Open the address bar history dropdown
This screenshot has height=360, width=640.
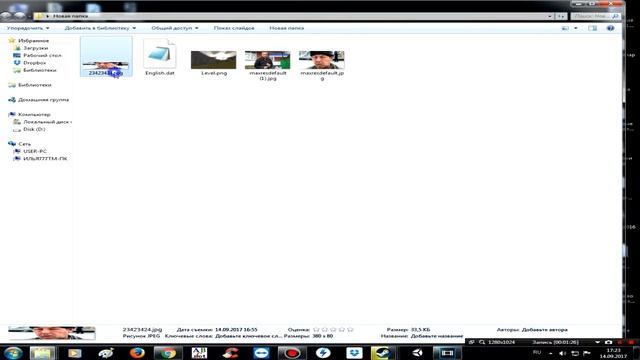coord(550,16)
